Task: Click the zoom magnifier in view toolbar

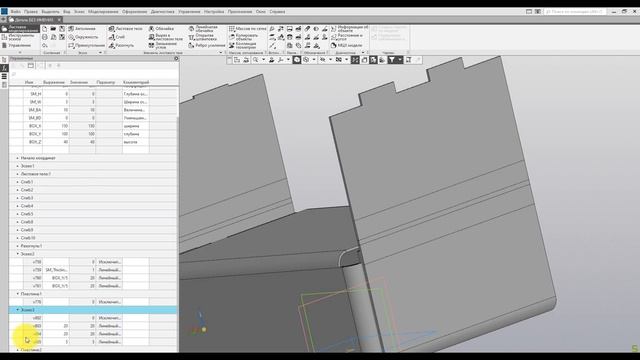Action: click(256, 60)
